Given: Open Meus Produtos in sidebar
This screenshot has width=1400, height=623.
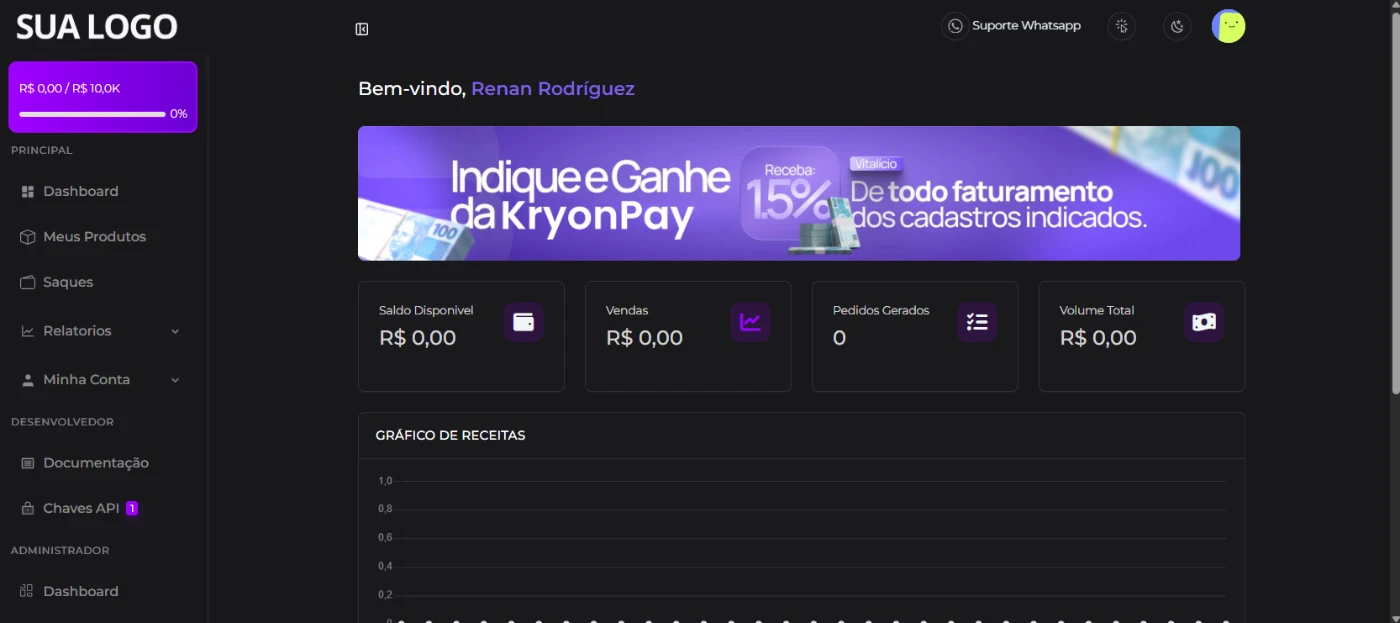Looking at the screenshot, I should pyautogui.click(x=94, y=237).
